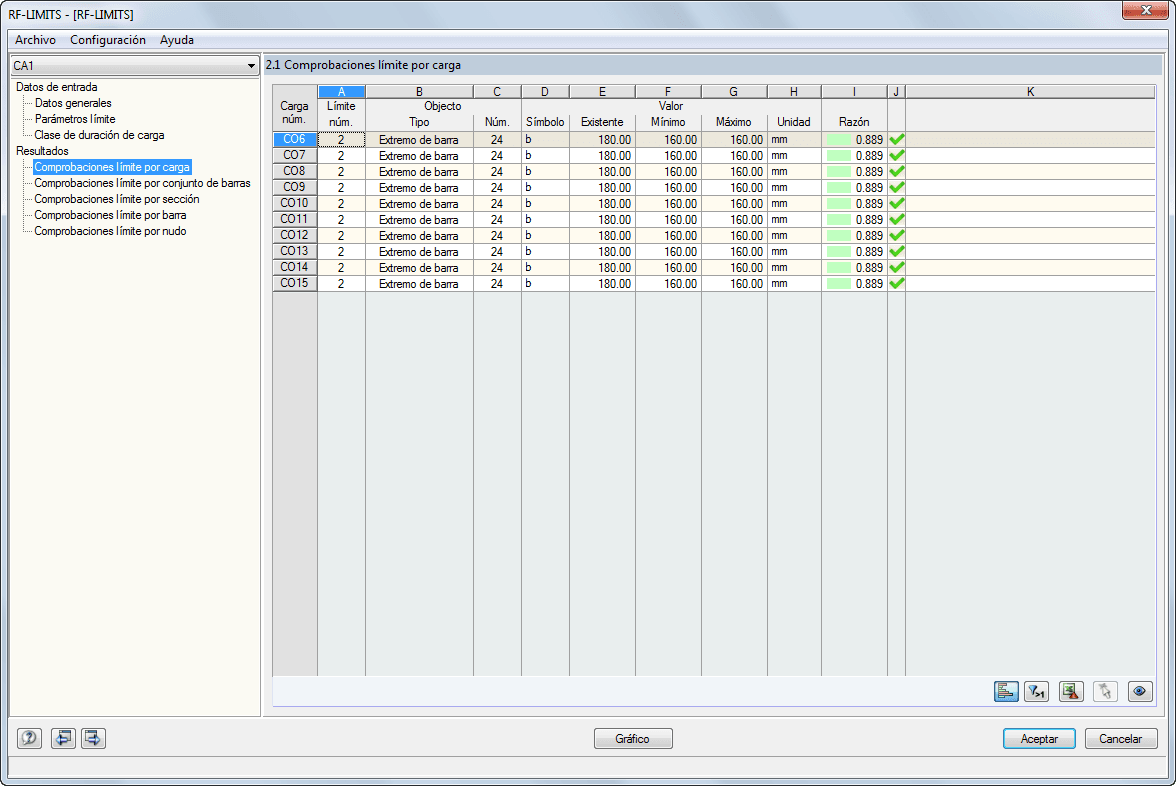
Task: Select Clase de duración de carga
Action: pos(99,135)
